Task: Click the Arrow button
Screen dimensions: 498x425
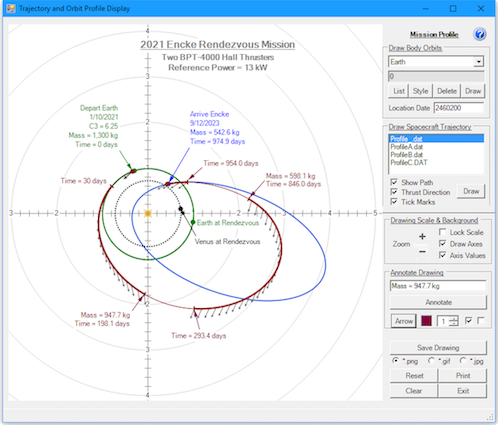Action: [x=404, y=321]
